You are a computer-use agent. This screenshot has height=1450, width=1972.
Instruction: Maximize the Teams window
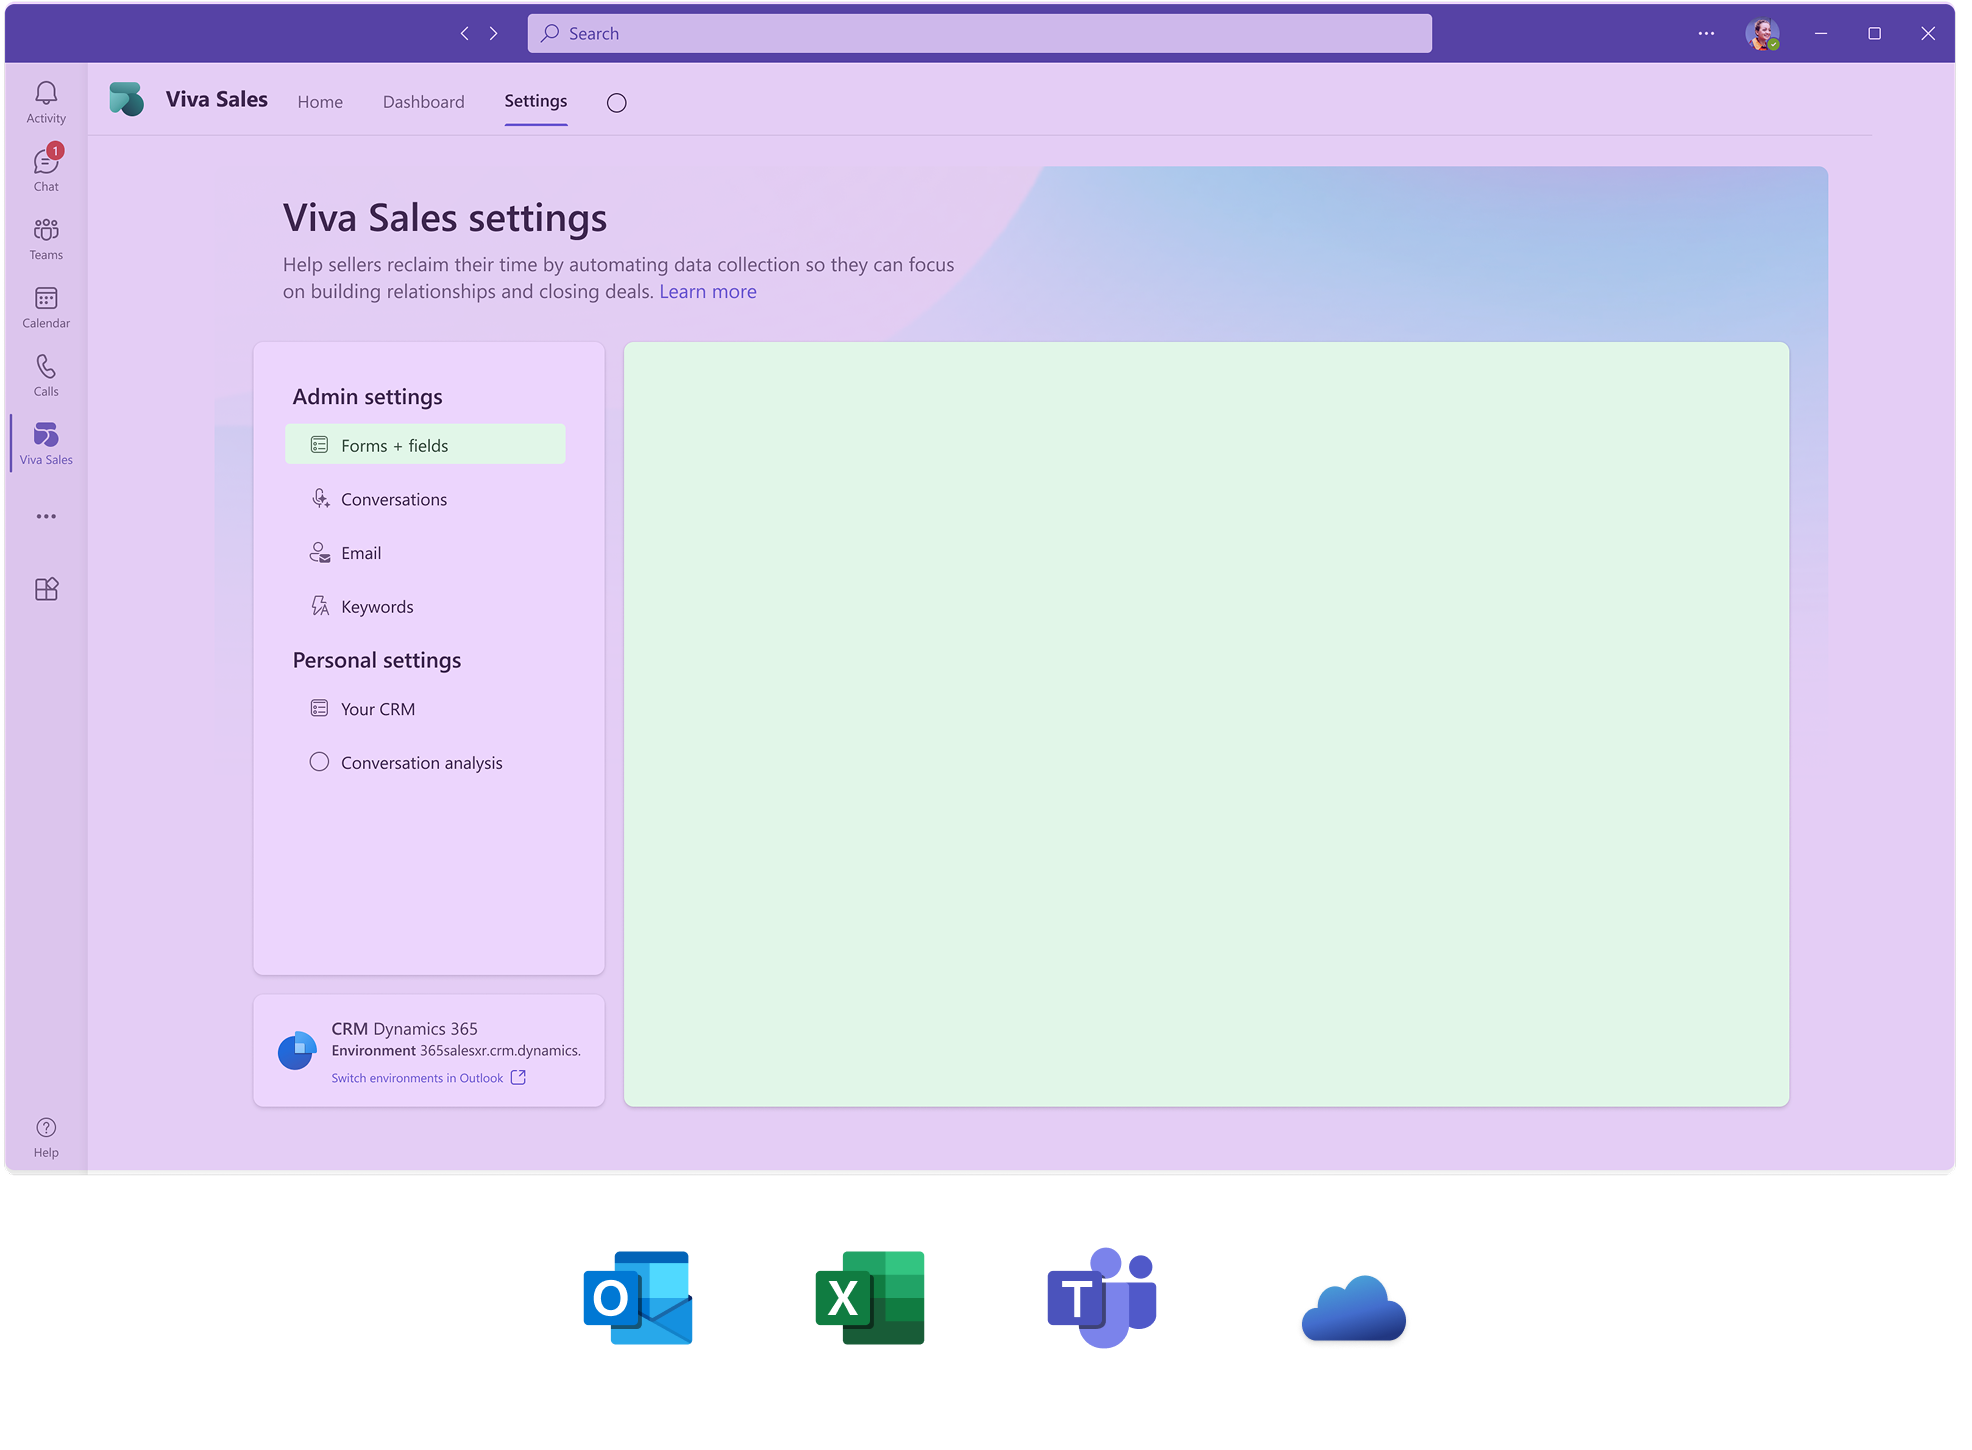click(x=1875, y=33)
